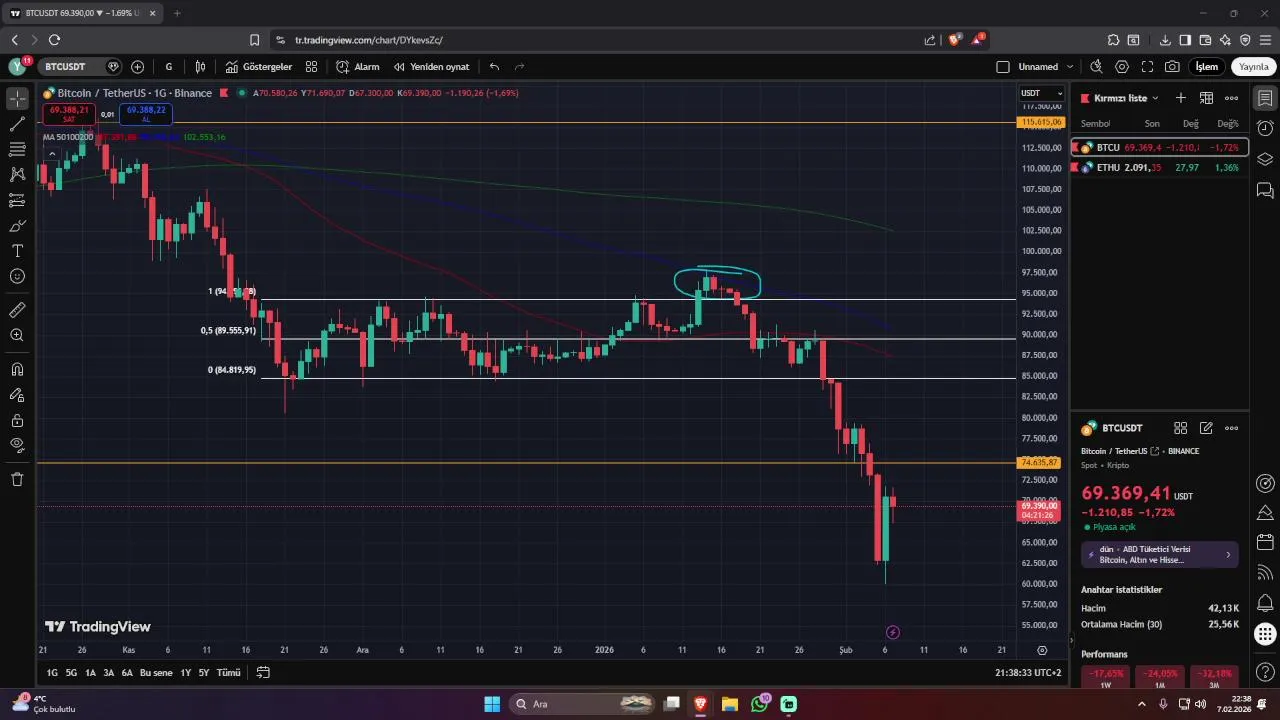Open the economic calendar sidebar icon
The height and width of the screenshot is (720, 1280).
pyautogui.click(x=1265, y=542)
